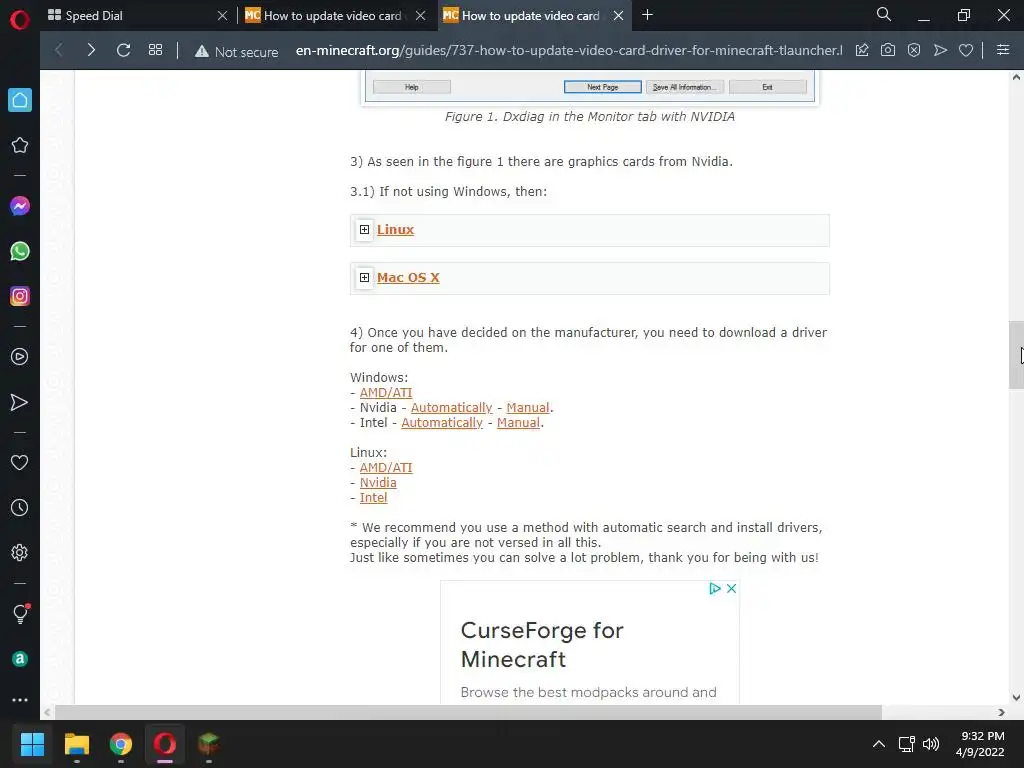Screen dimensions: 1024x768
Task: Expand the Mac OS X section plus box
Action: click(364, 278)
